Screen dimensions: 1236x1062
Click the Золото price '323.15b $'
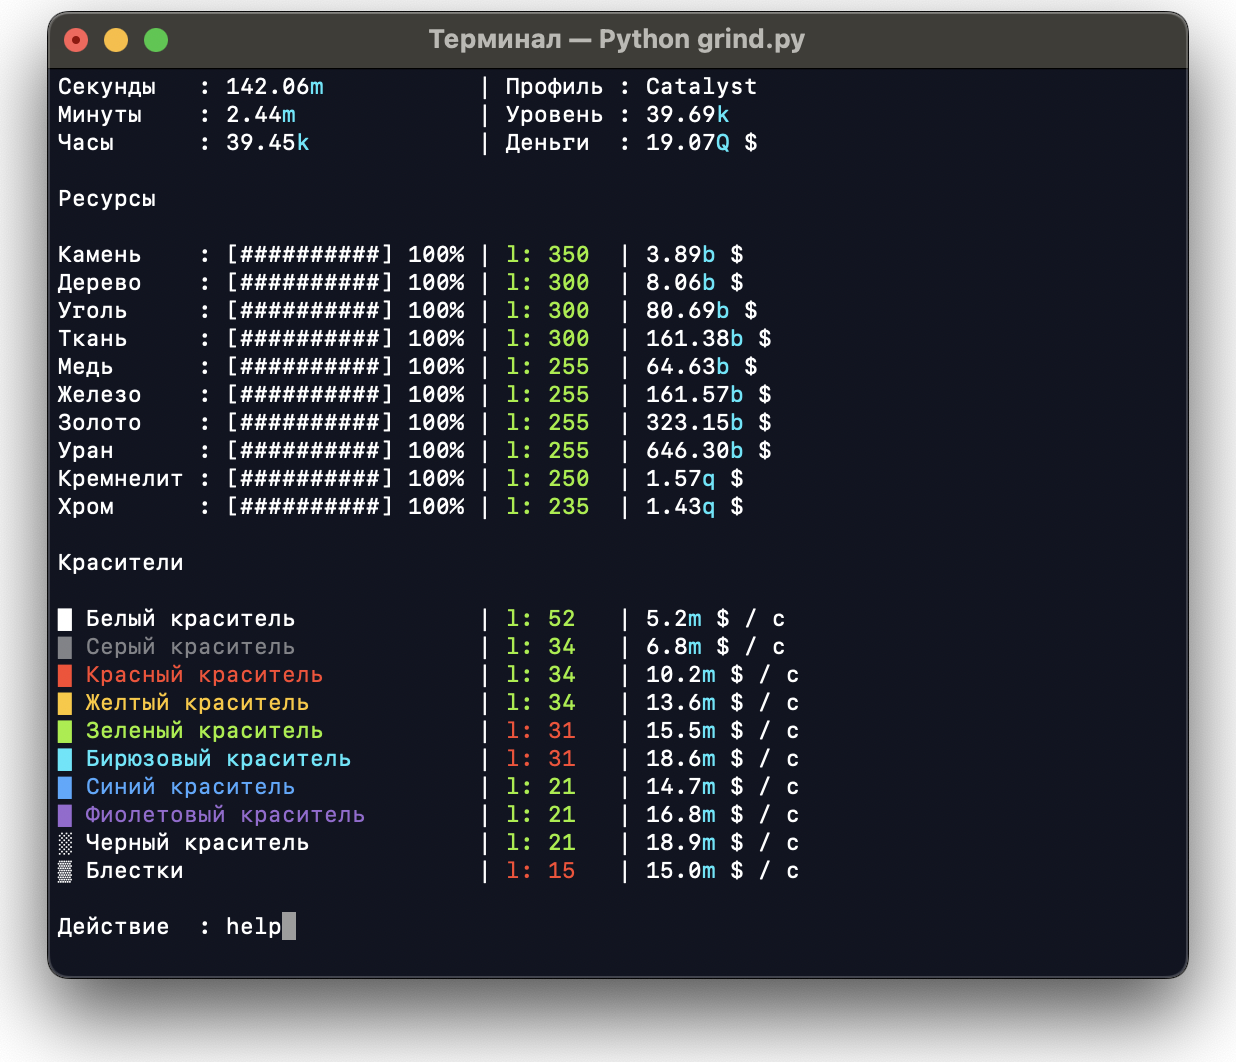click(x=709, y=423)
